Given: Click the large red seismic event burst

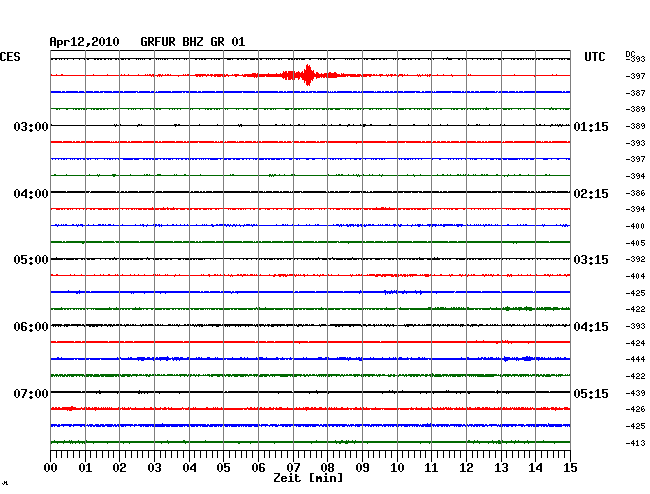Looking at the screenshot, I should tap(308, 75).
